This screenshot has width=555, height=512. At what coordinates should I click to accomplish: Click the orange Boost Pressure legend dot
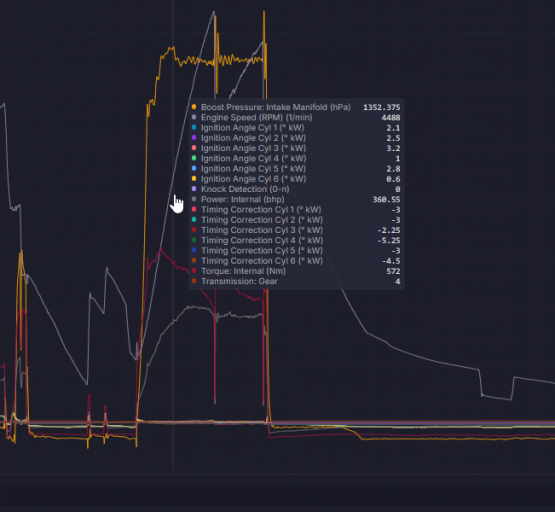click(x=194, y=107)
